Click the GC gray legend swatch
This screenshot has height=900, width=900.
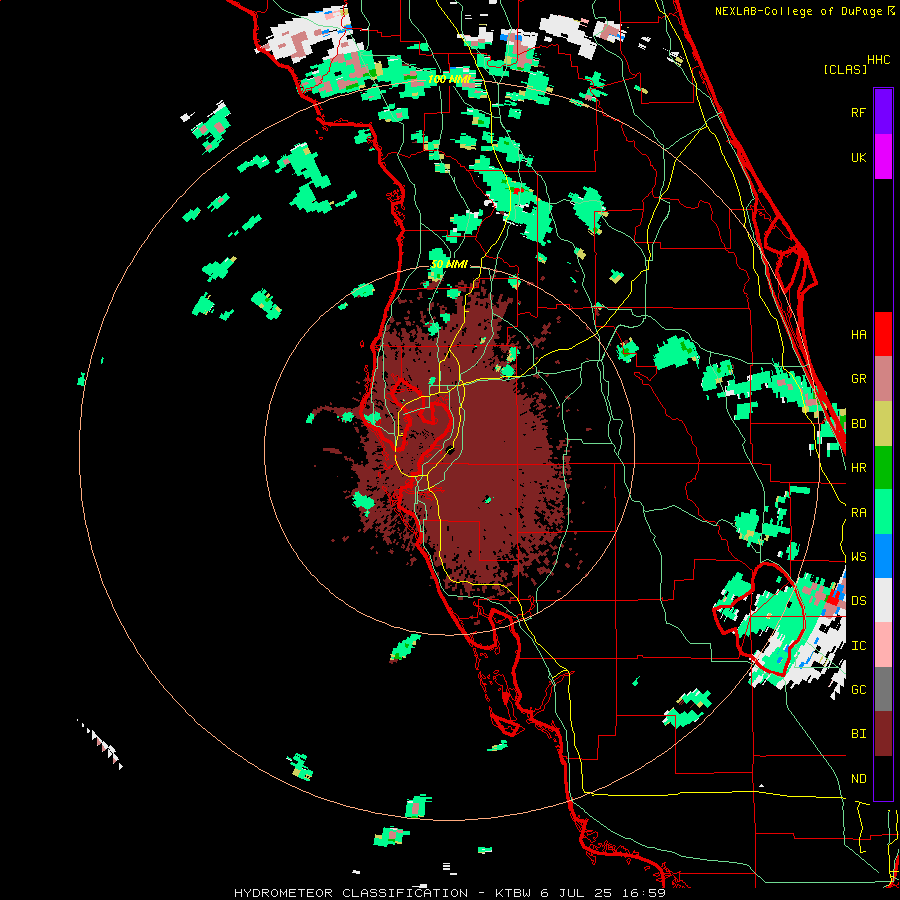tap(883, 689)
